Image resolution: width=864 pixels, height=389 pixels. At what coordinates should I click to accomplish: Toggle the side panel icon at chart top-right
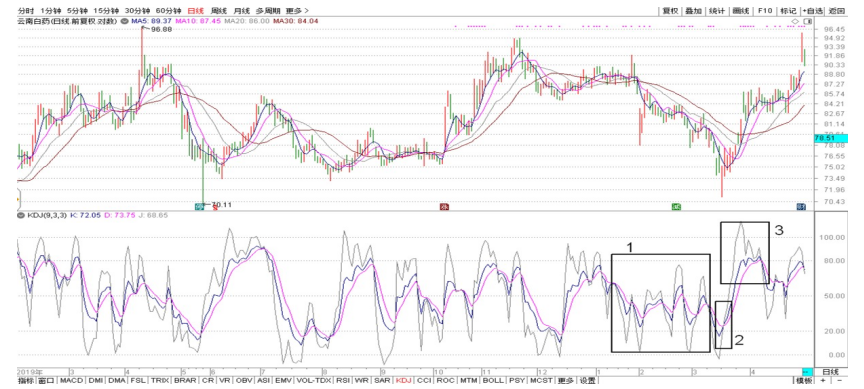(x=807, y=21)
